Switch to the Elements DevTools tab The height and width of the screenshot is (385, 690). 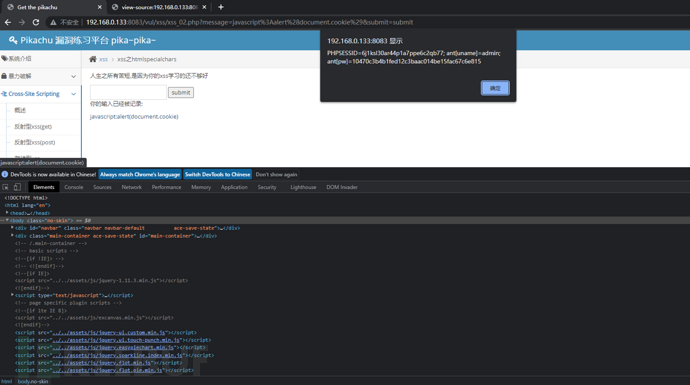(44, 187)
